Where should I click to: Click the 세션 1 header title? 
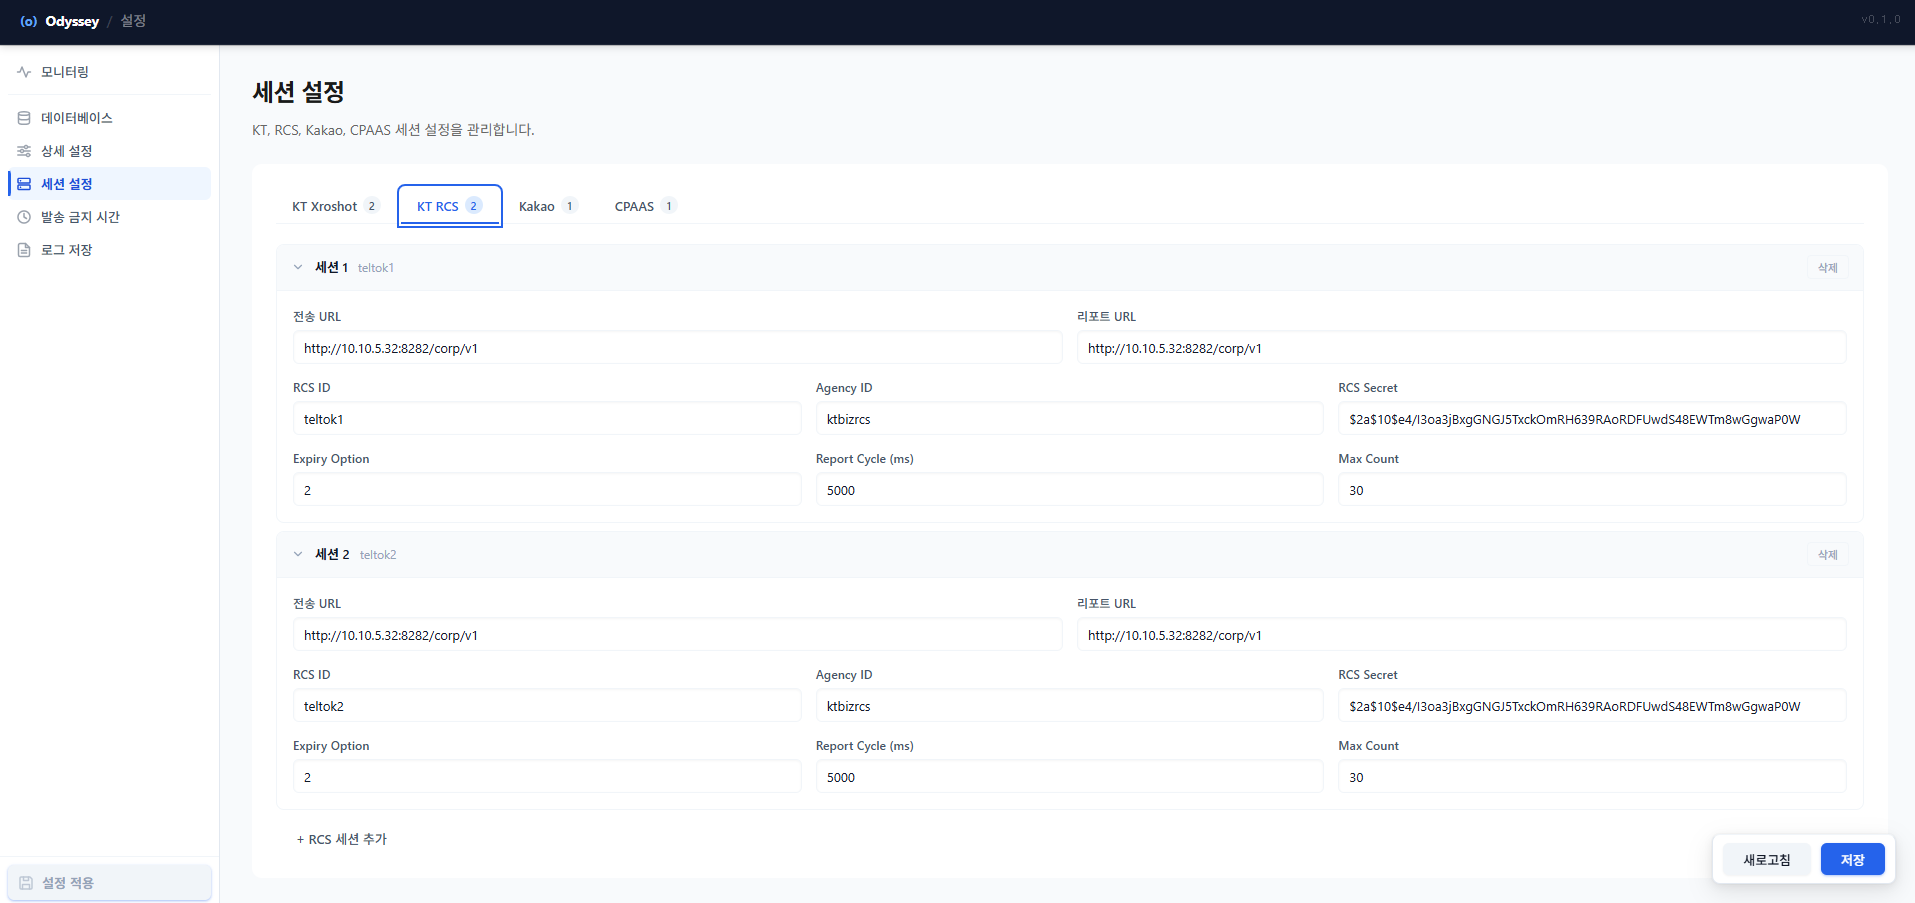click(x=332, y=267)
